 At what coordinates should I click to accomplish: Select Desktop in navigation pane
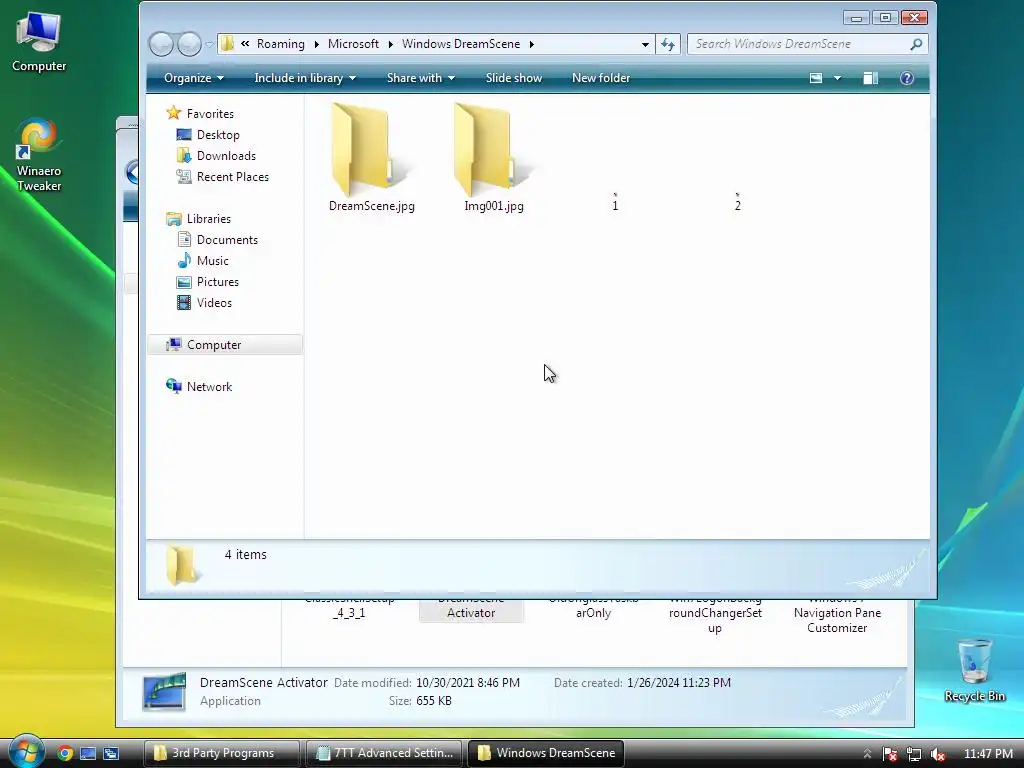217,135
